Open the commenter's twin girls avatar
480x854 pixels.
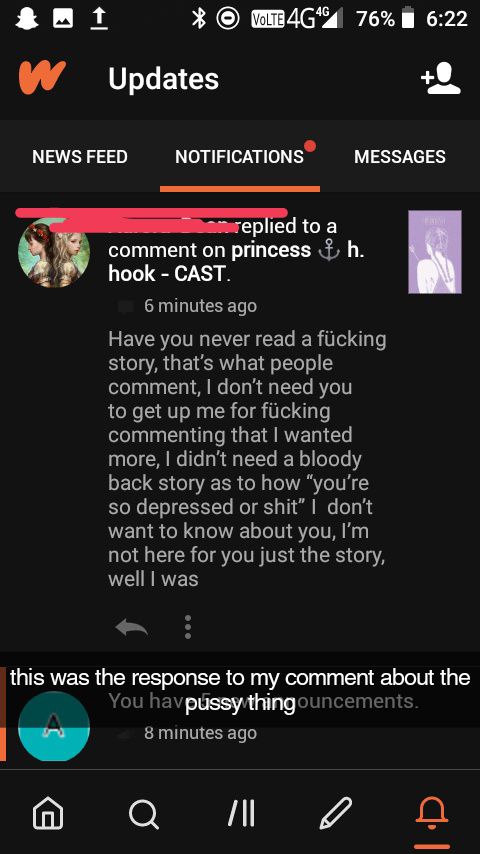54,253
